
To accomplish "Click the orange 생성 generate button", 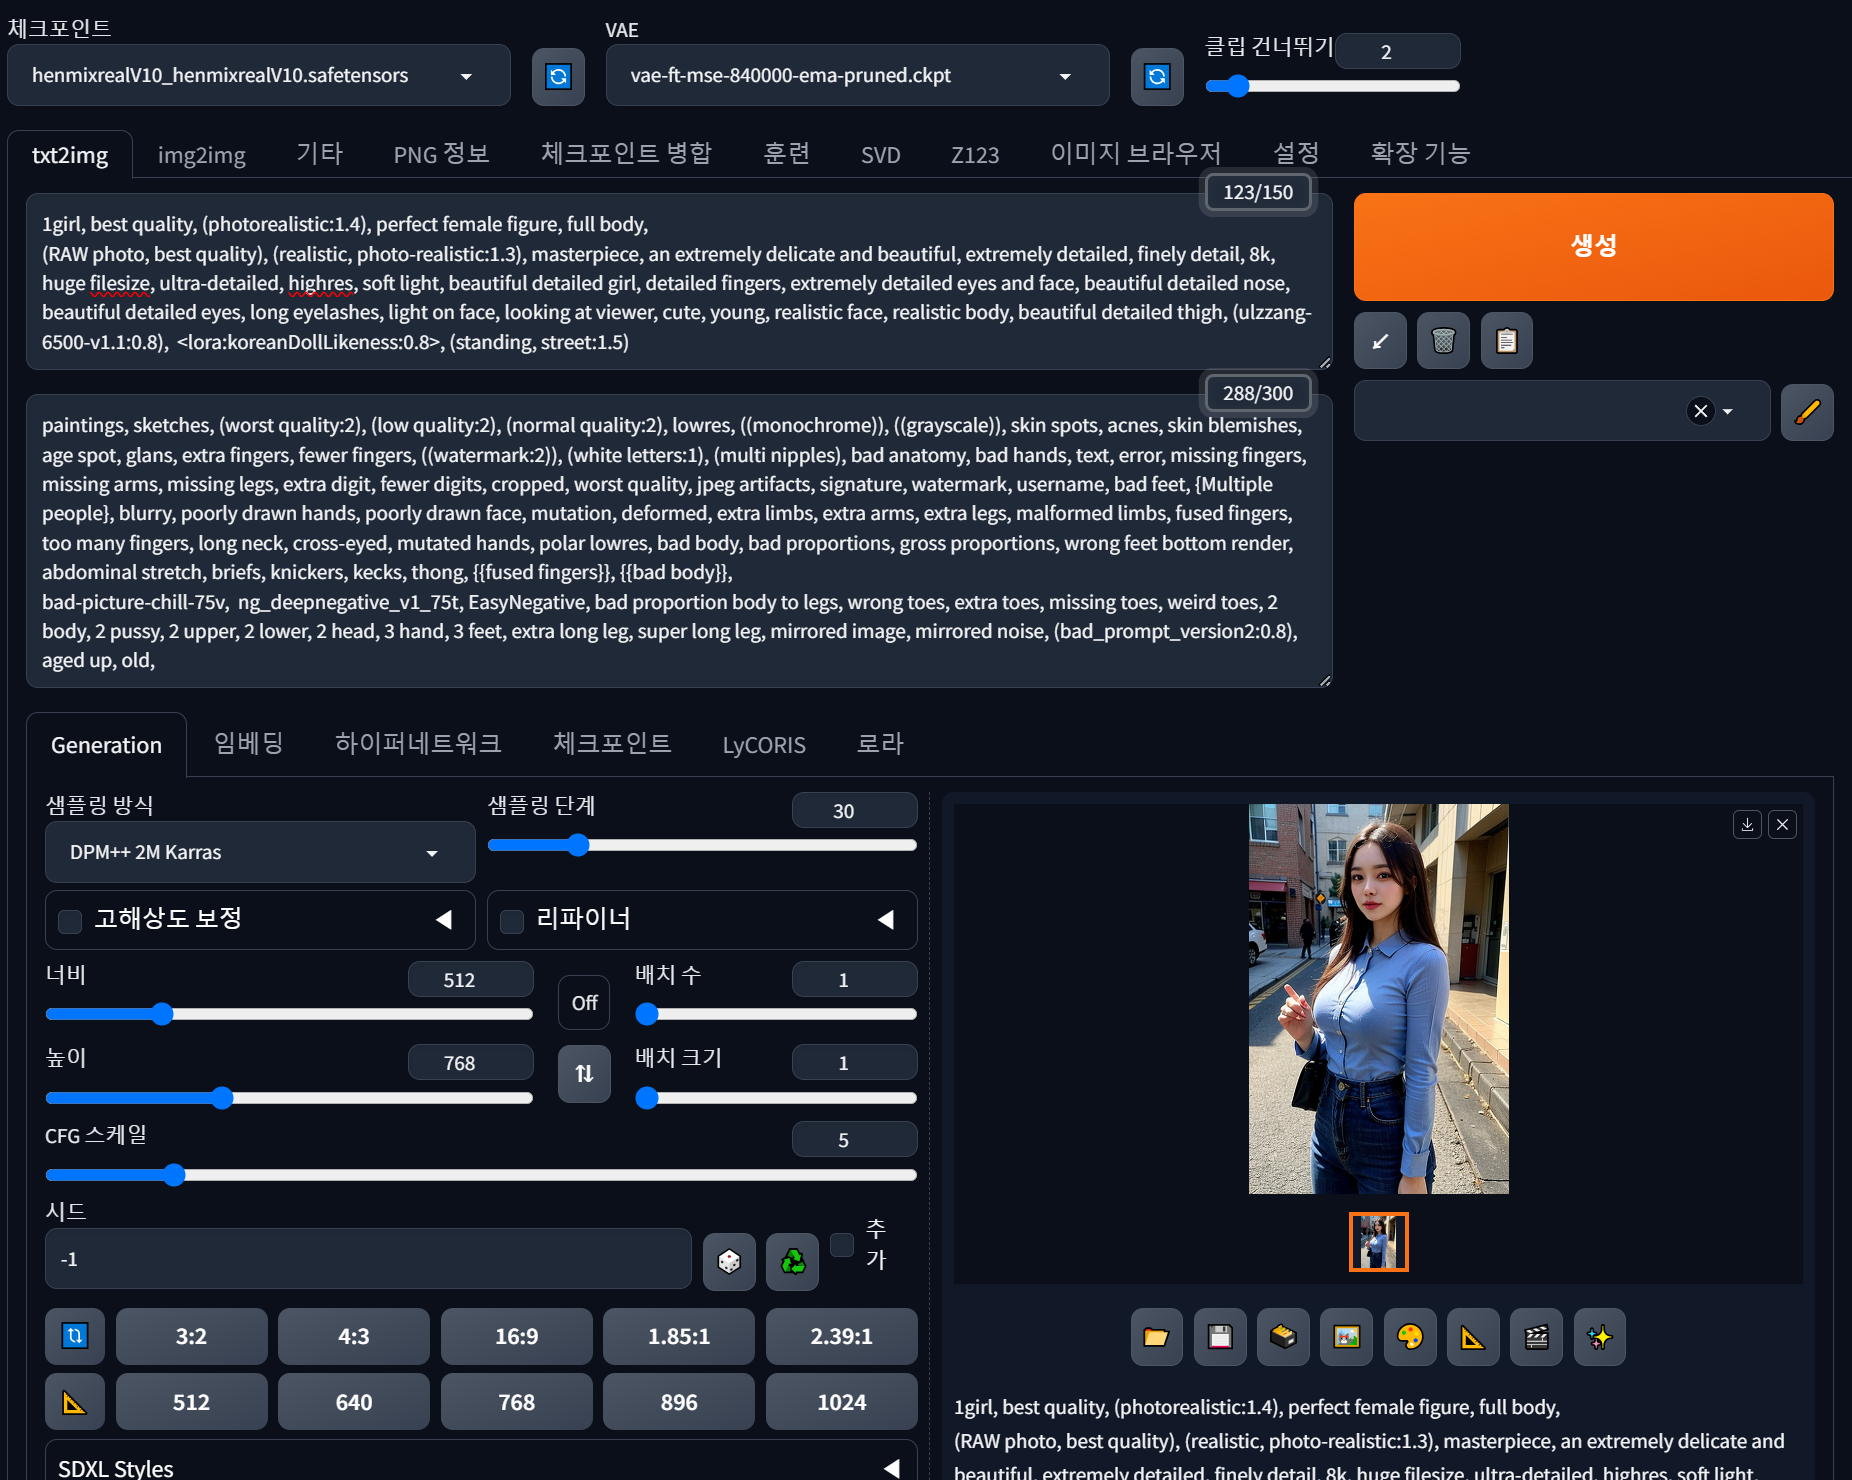I will [x=1593, y=247].
